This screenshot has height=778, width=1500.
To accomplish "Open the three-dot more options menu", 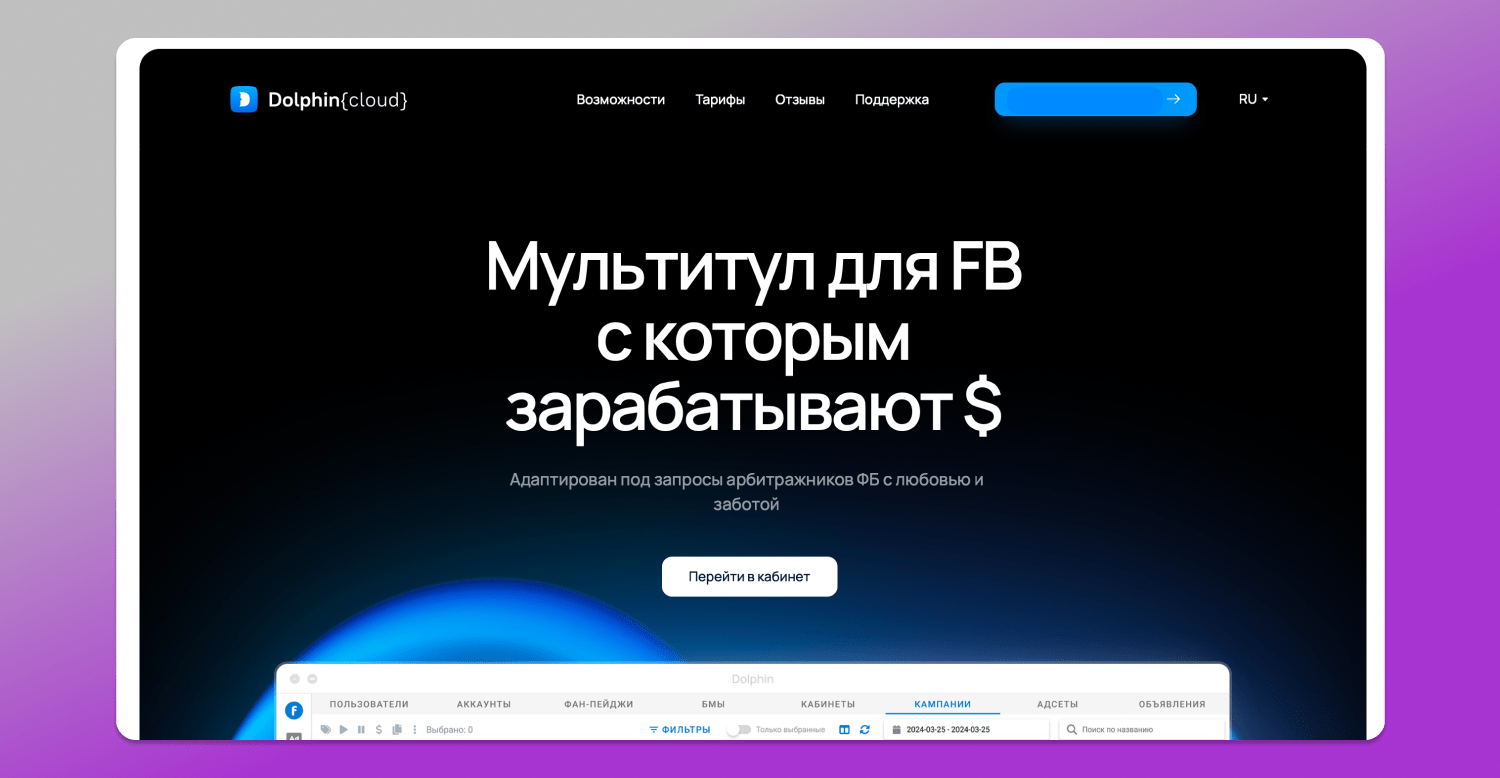I will point(413,730).
